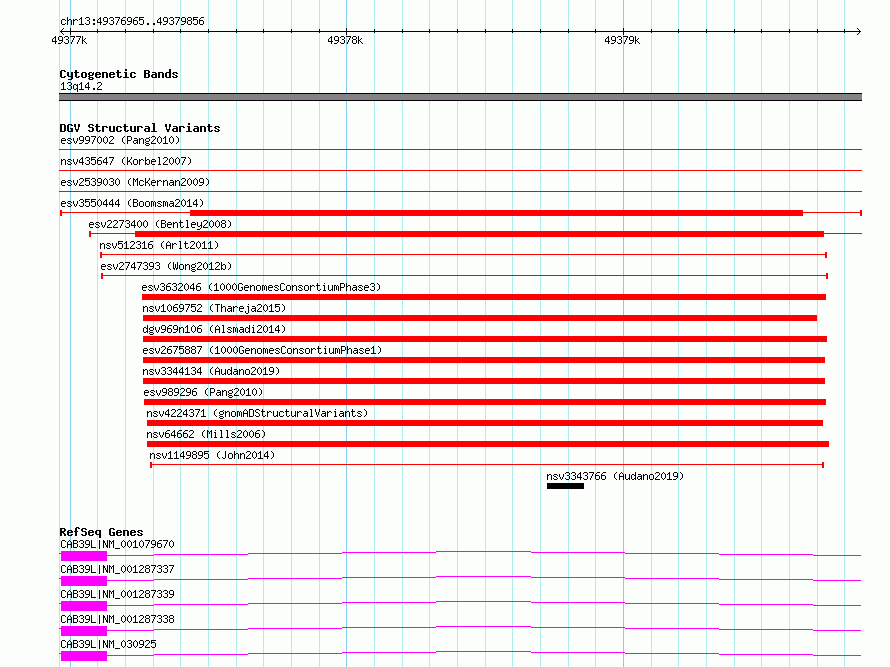Select variant nsv512316 (Arlt2011)
Viewport: 890px width, 667px height.
tap(159, 245)
